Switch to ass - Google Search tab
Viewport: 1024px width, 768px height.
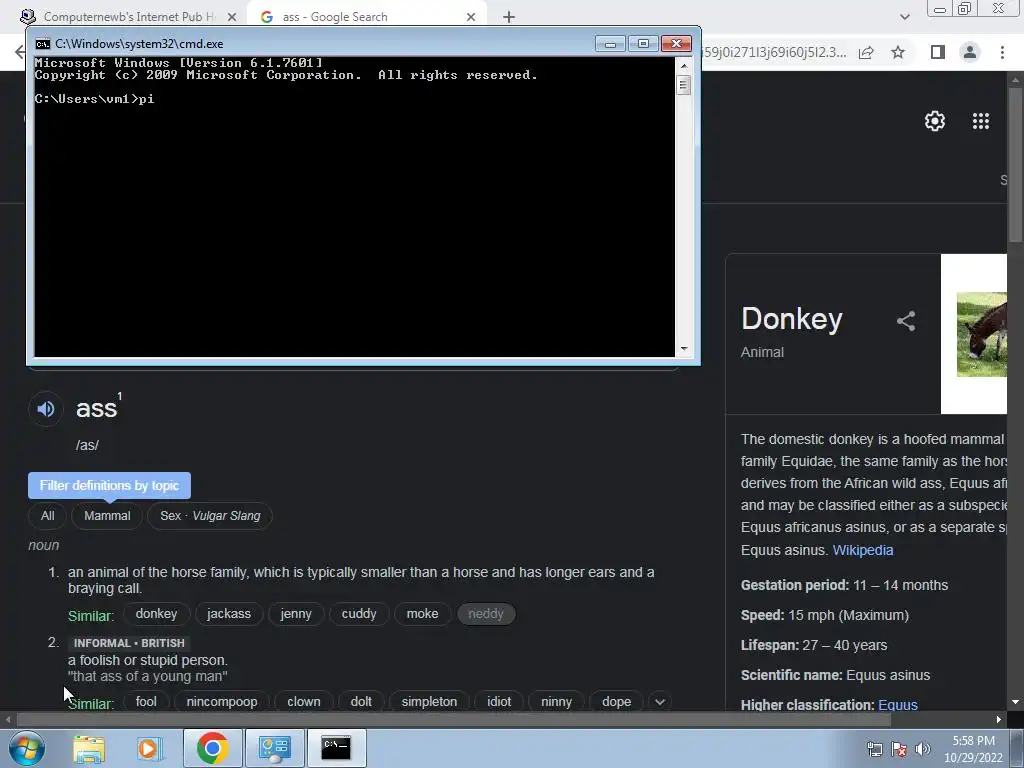368,17
